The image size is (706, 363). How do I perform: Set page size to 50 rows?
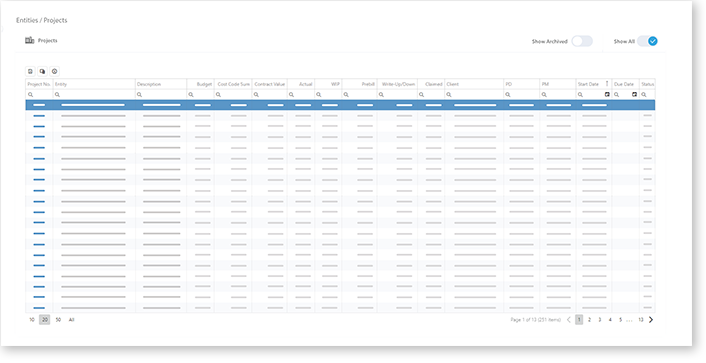tap(58, 320)
